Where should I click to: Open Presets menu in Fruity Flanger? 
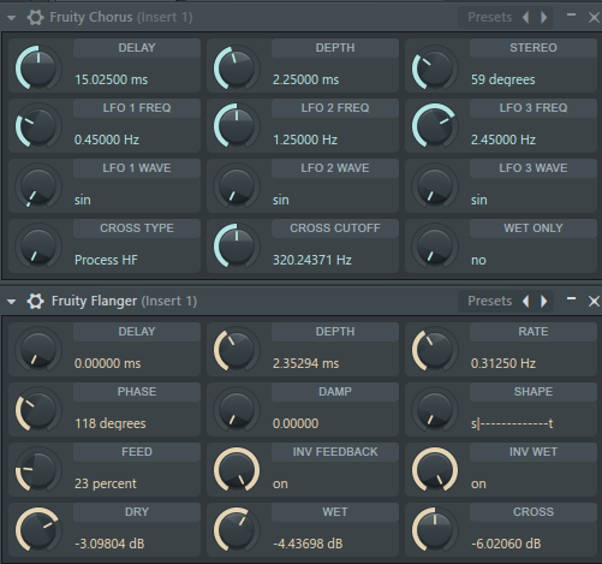coord(490,301)
